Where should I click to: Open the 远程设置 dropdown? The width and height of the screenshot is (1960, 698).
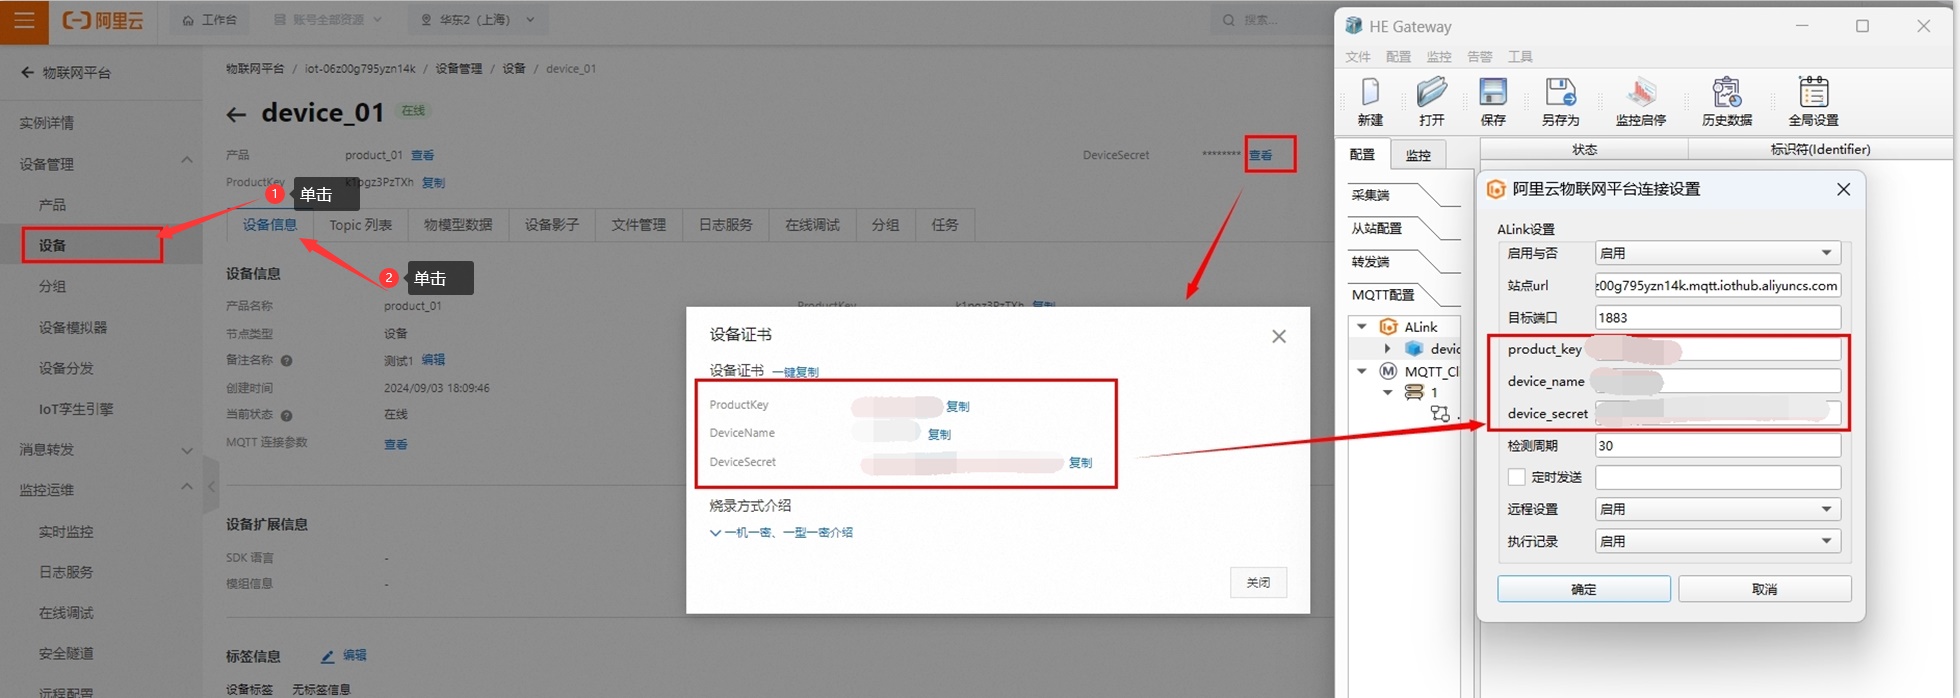pyautogui.click(x=1717, y=509)
